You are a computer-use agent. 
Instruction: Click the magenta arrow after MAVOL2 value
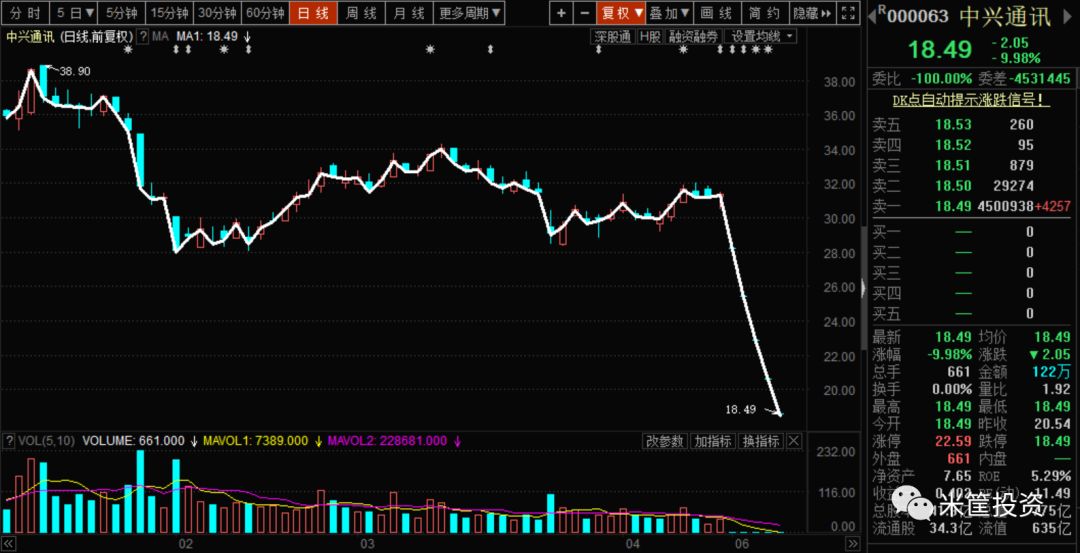pos(457,441)
